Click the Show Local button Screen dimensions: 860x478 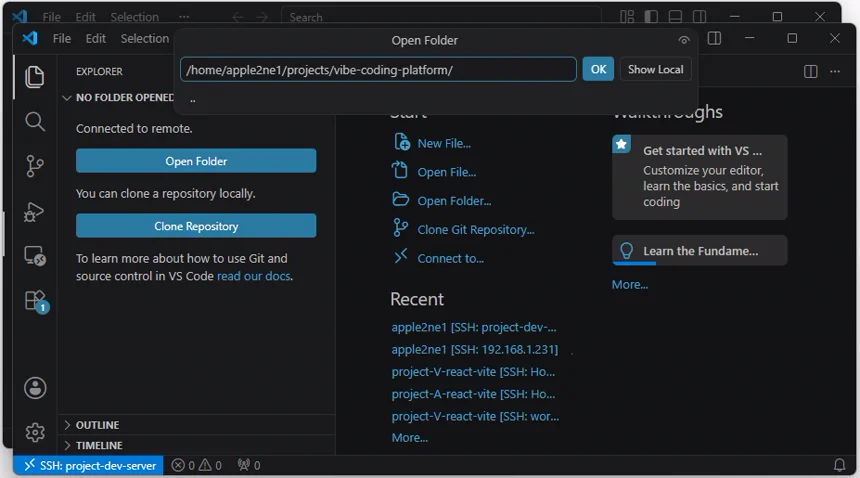(x=655, y=70)
